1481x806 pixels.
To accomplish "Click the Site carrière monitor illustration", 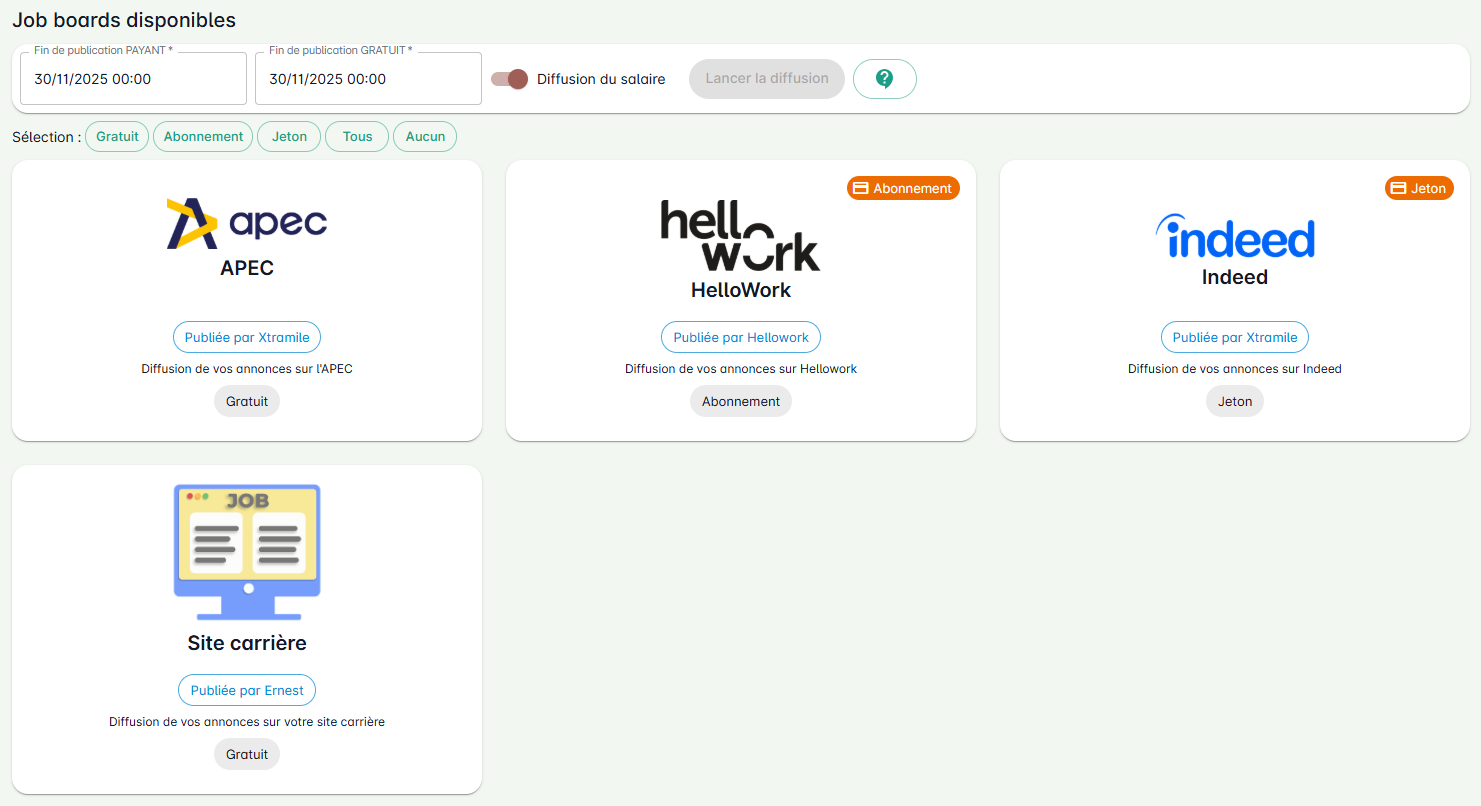I will 247,552.
